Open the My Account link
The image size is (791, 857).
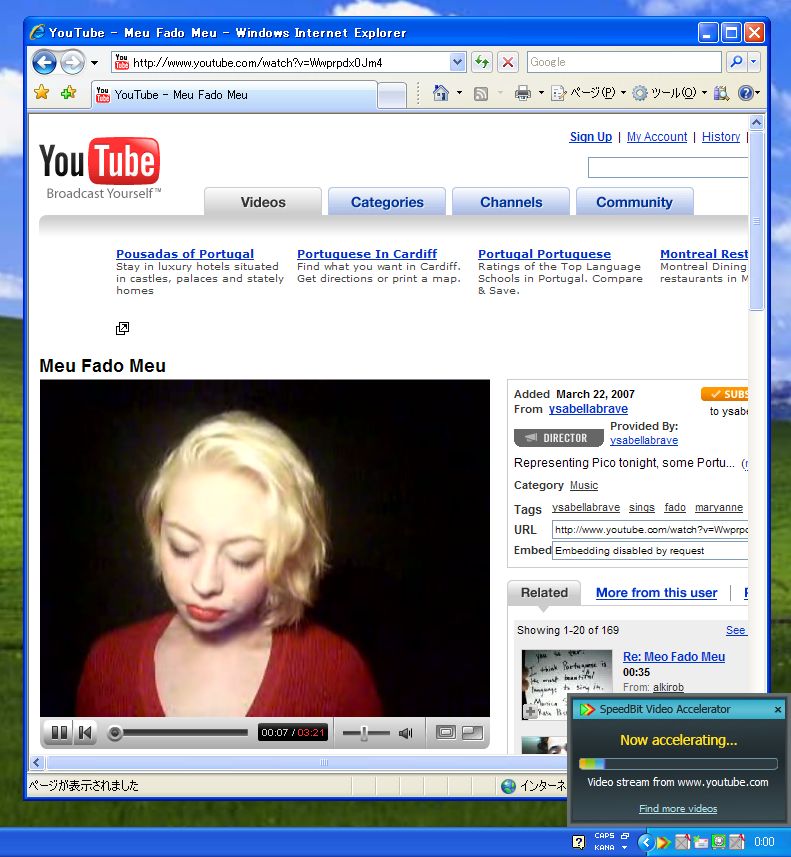[x=657, y=137]
